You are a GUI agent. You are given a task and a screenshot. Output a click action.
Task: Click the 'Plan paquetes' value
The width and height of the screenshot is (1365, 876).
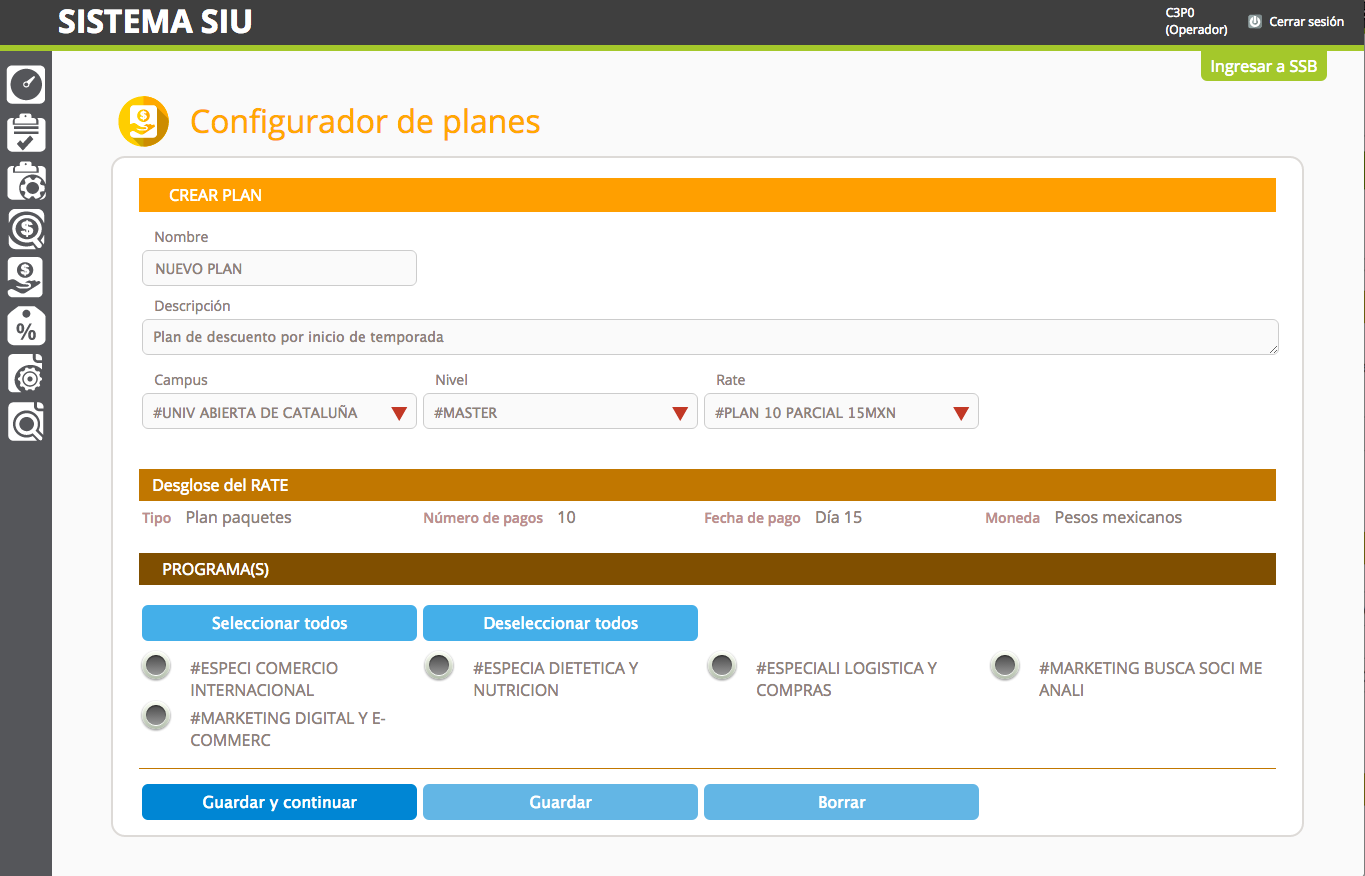[239, 518]
